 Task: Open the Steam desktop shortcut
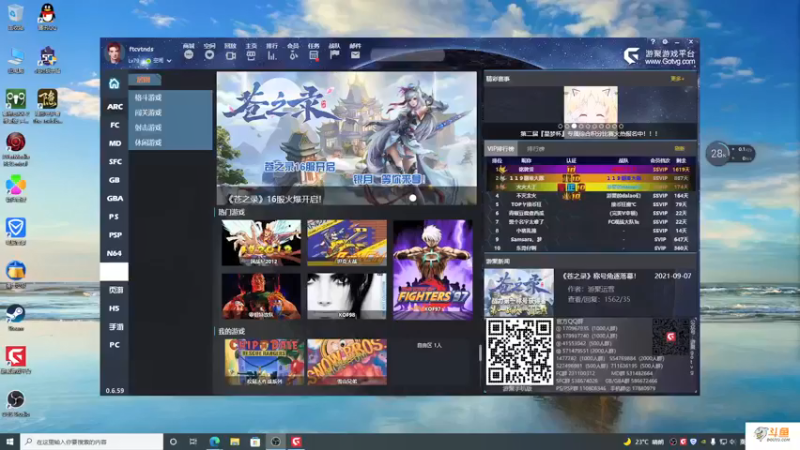(x=15, y=317)
